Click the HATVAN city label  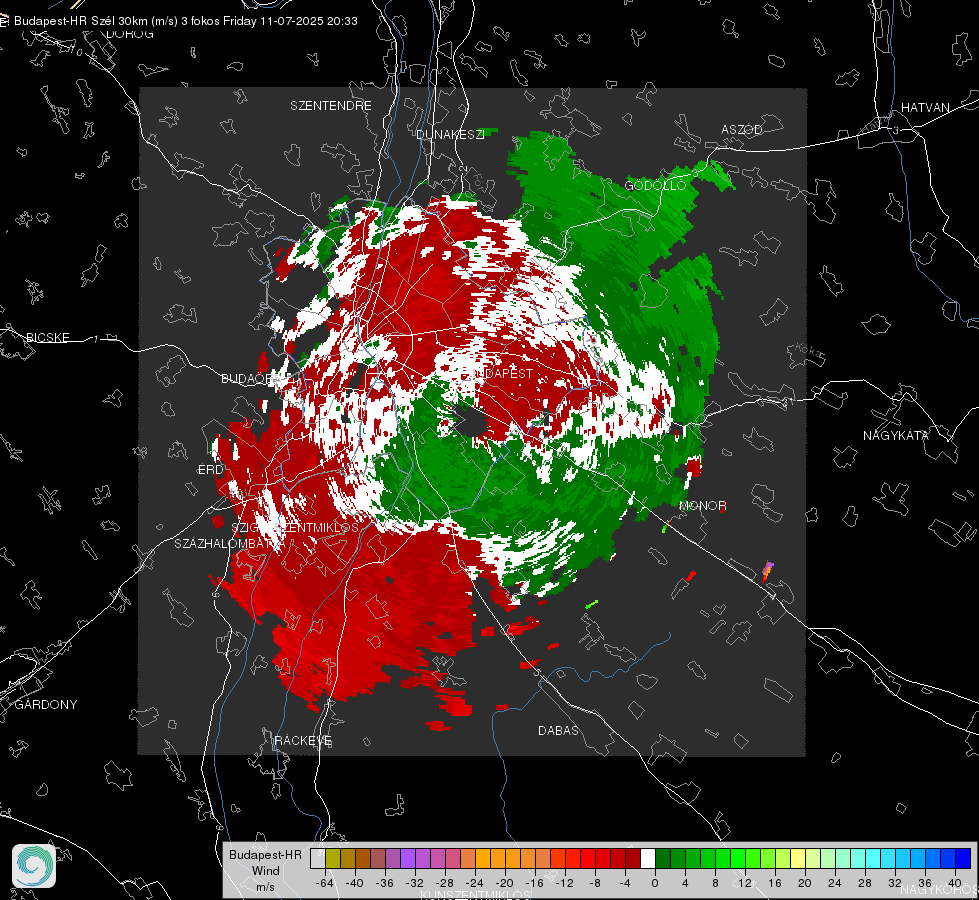point(925,107)
